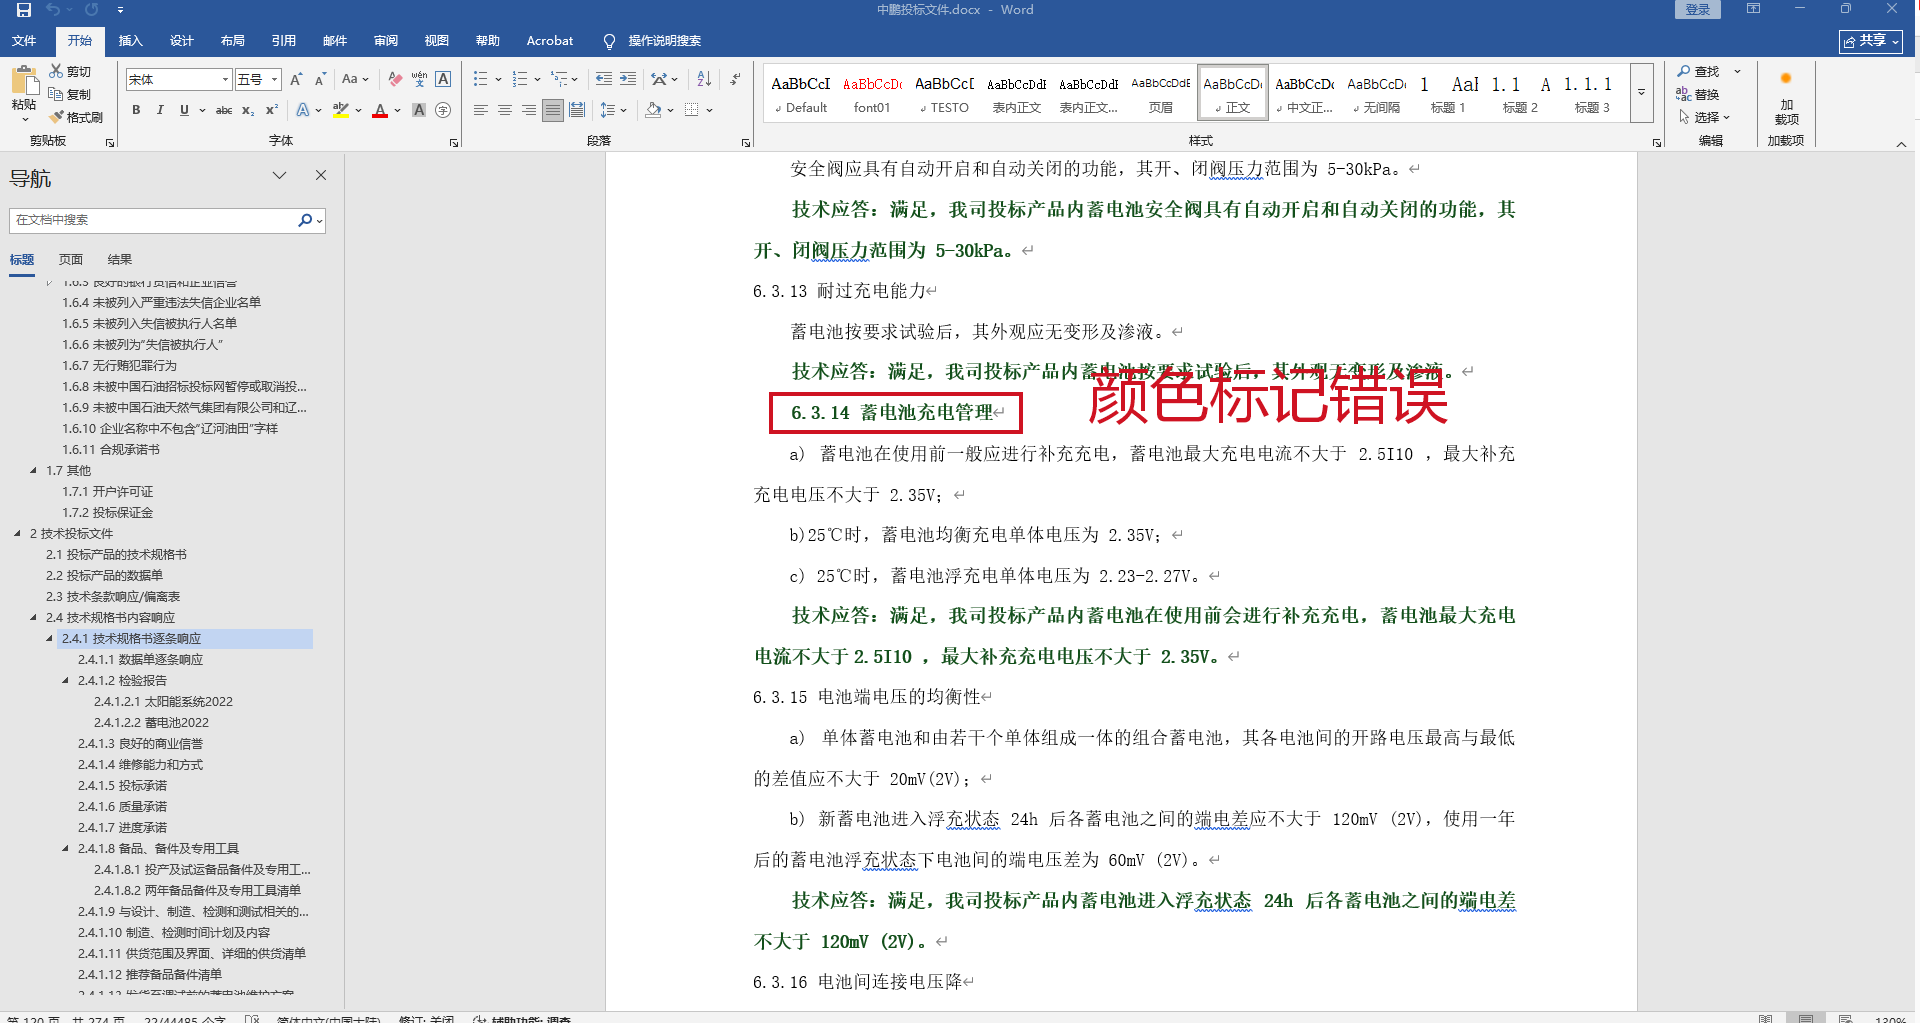The width and height of the screenshot is (1920, 1023).
Task: Switch to the 页面 navigation tab
Action: coord(71,259)
